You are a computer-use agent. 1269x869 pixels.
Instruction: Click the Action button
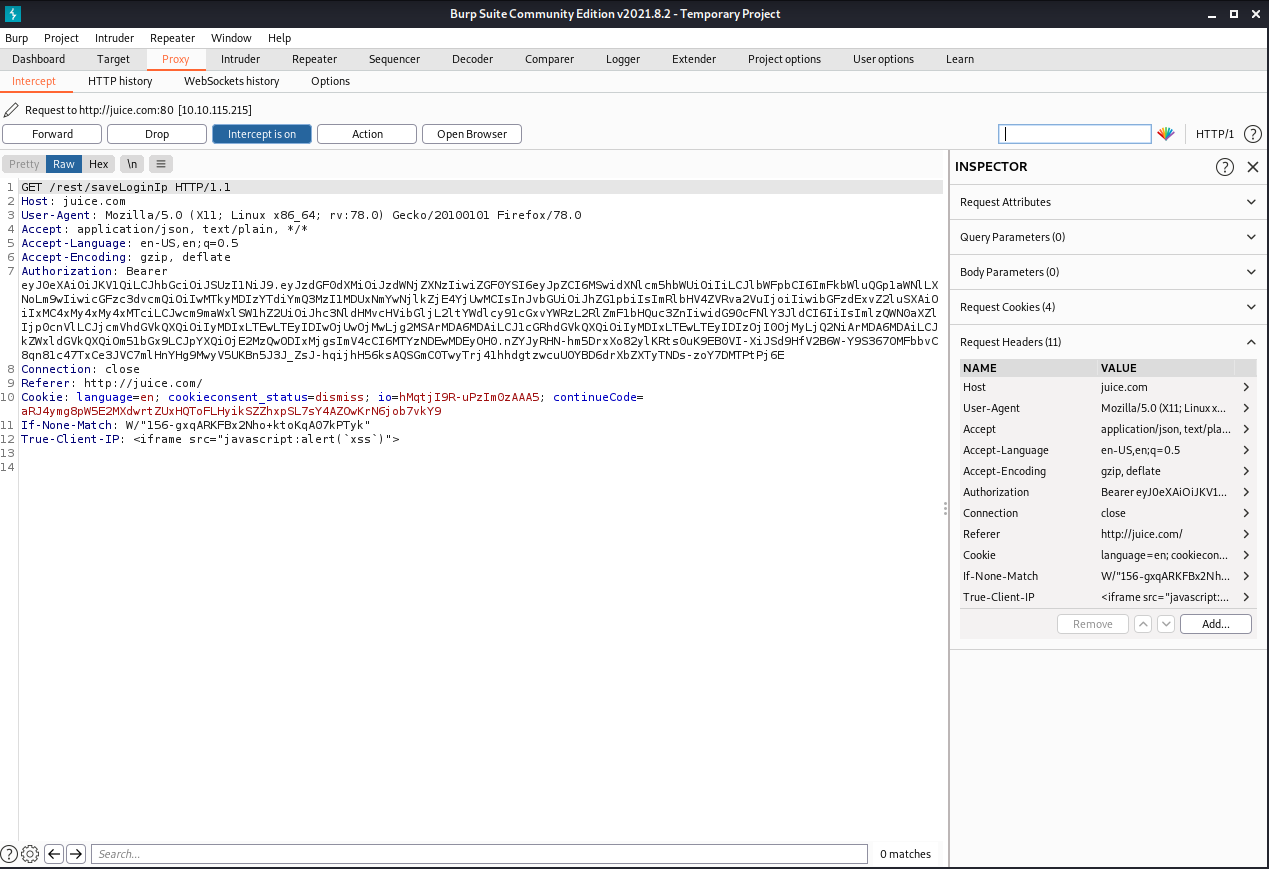(x=367, y=134)
